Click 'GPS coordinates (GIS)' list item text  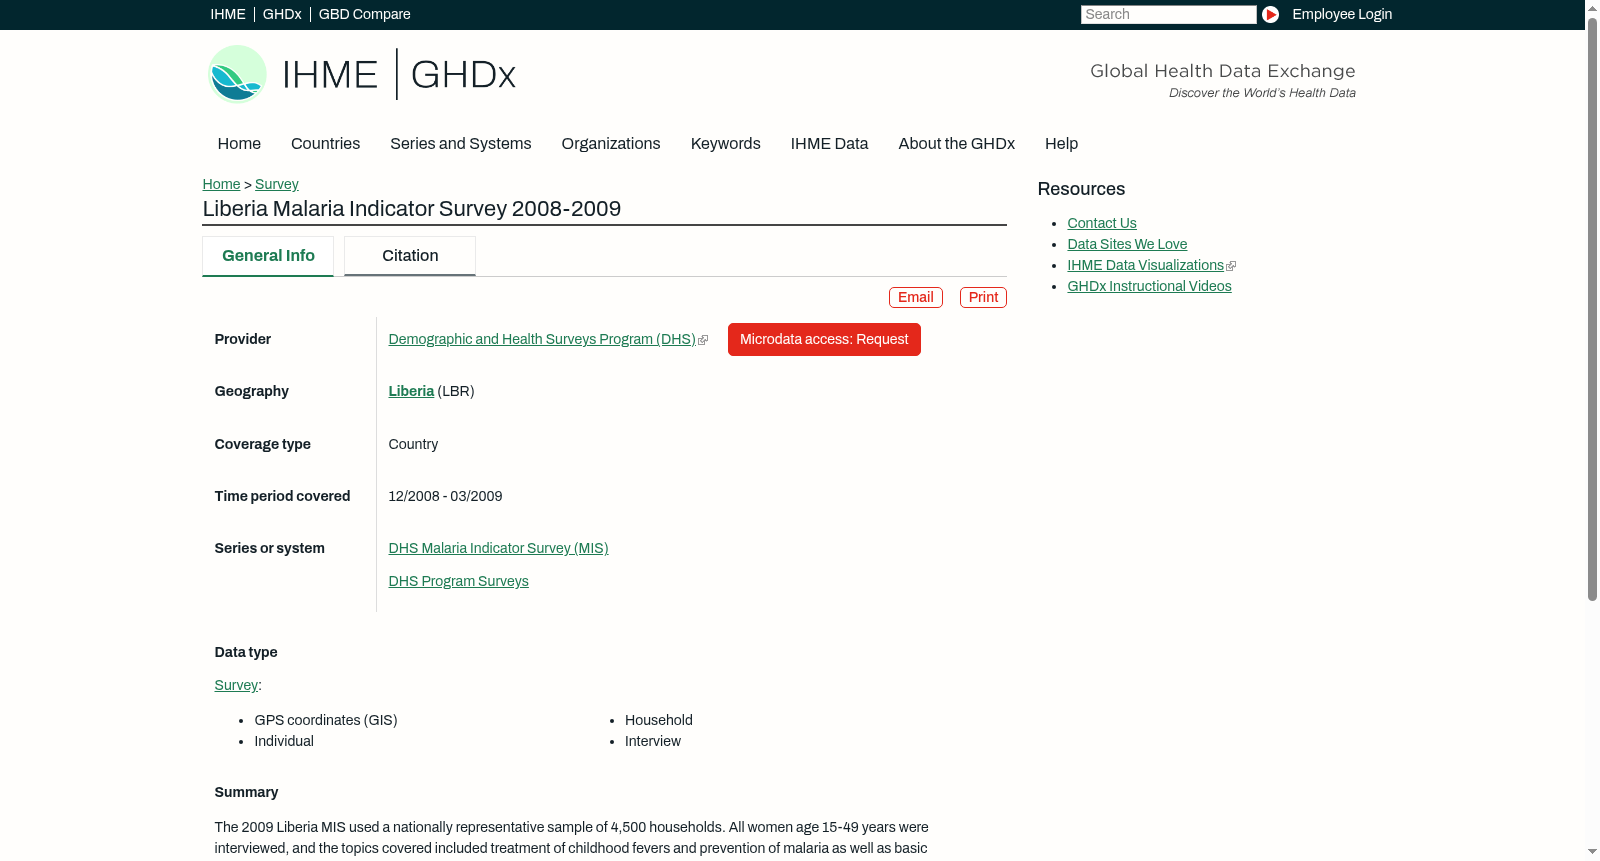pyautogui.click(x=326, y=721)
